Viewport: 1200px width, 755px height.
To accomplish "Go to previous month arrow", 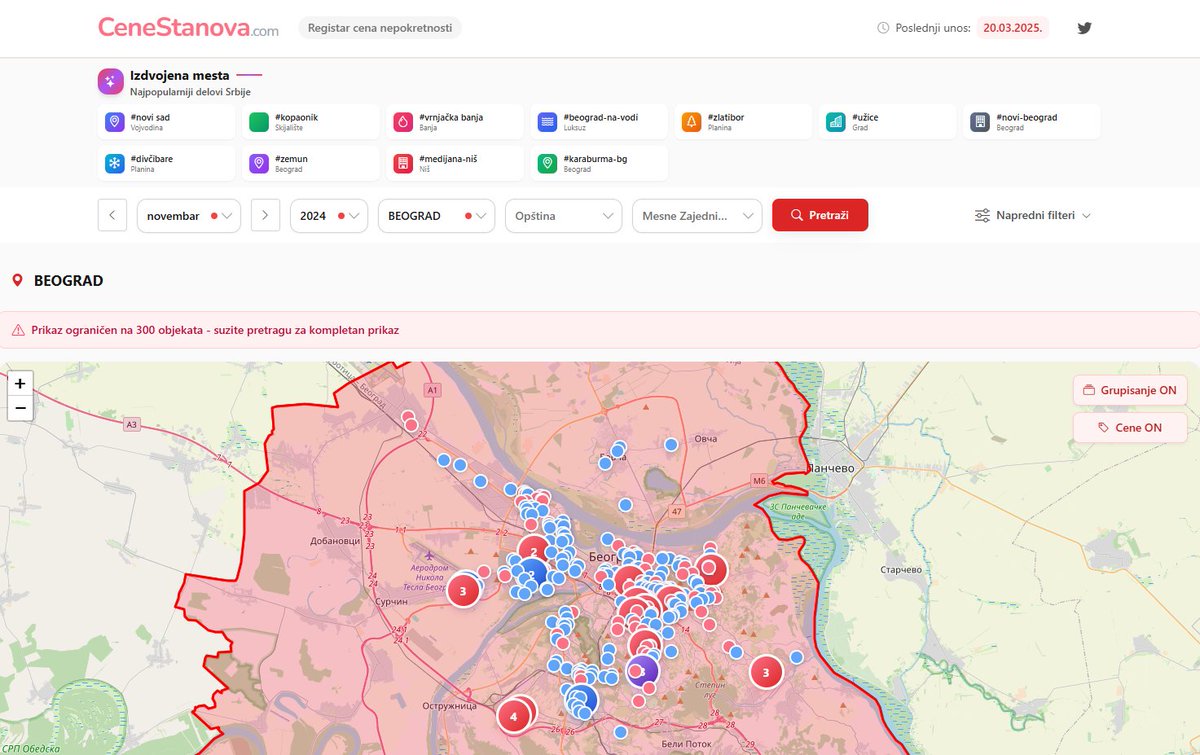I will (x=112, y=215).
